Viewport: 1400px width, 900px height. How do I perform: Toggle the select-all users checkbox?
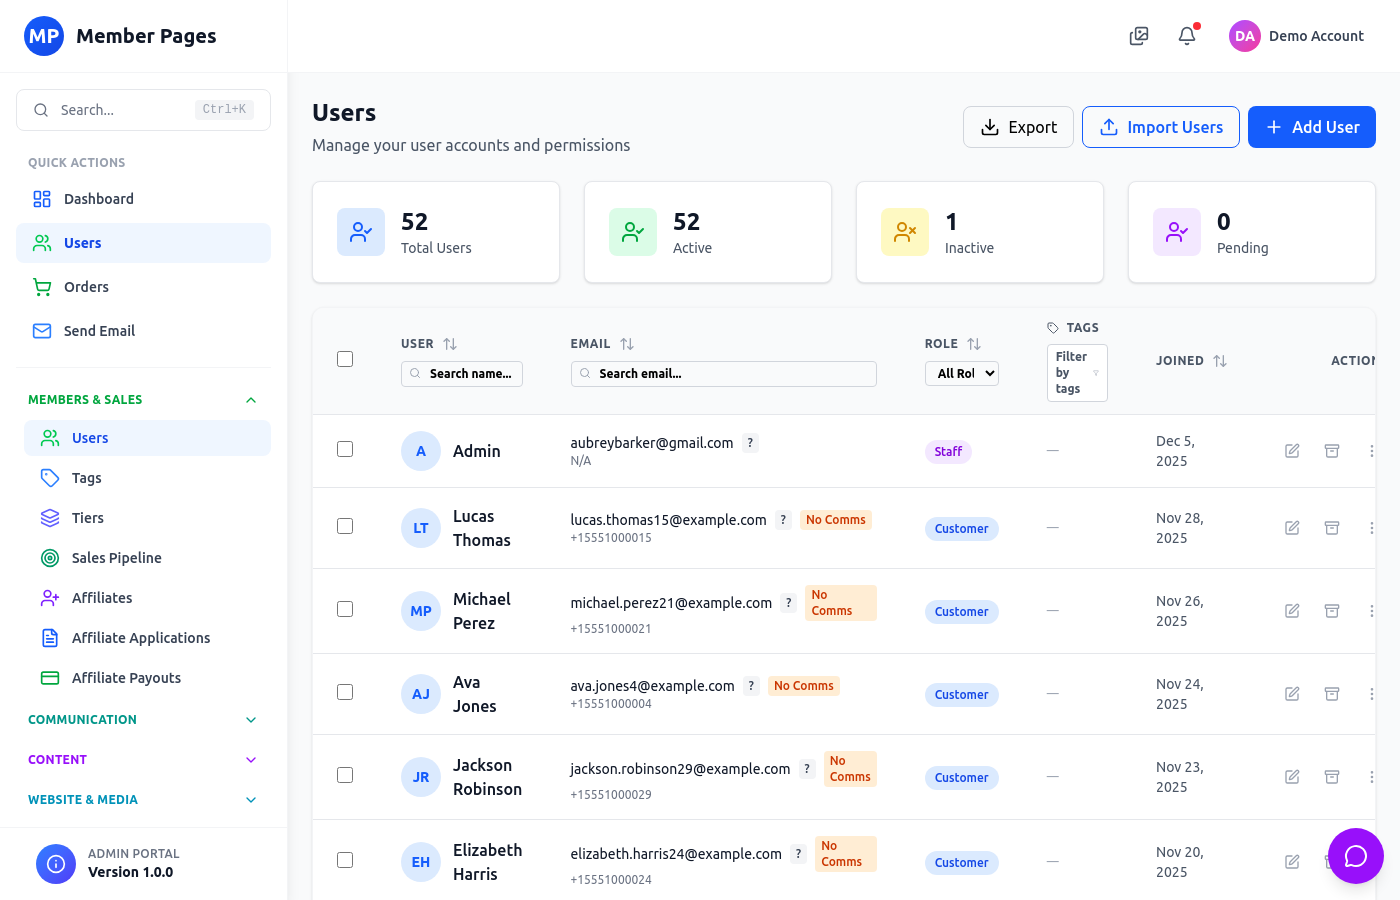pos(345,359)
